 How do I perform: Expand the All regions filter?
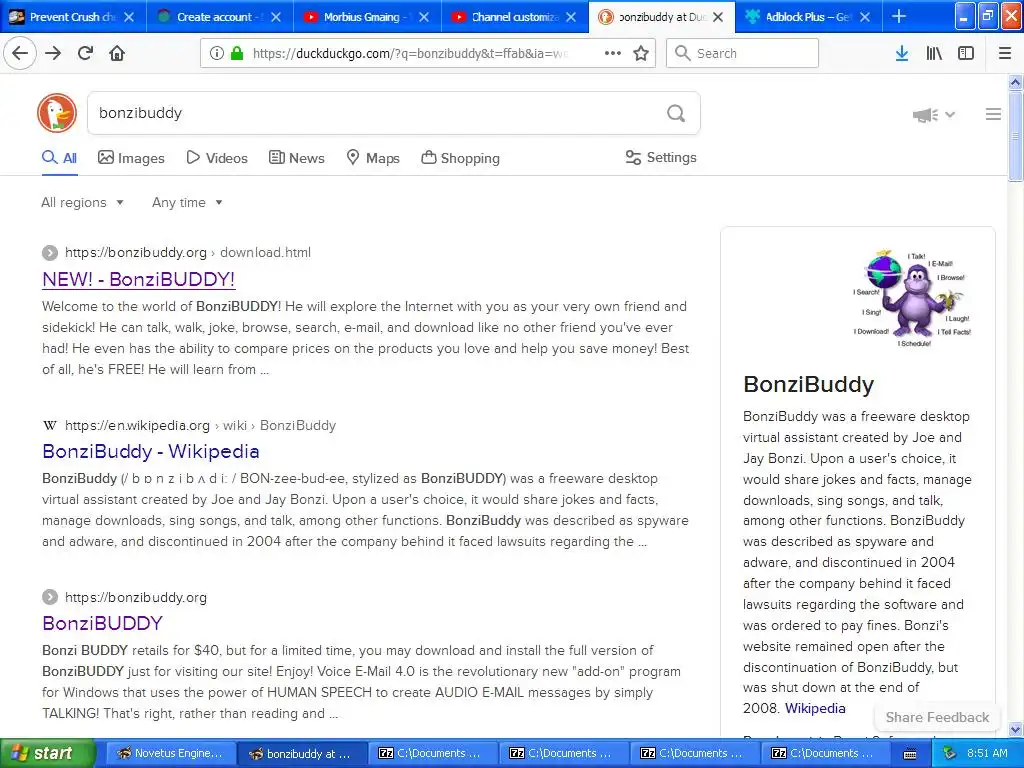(82, 202)
